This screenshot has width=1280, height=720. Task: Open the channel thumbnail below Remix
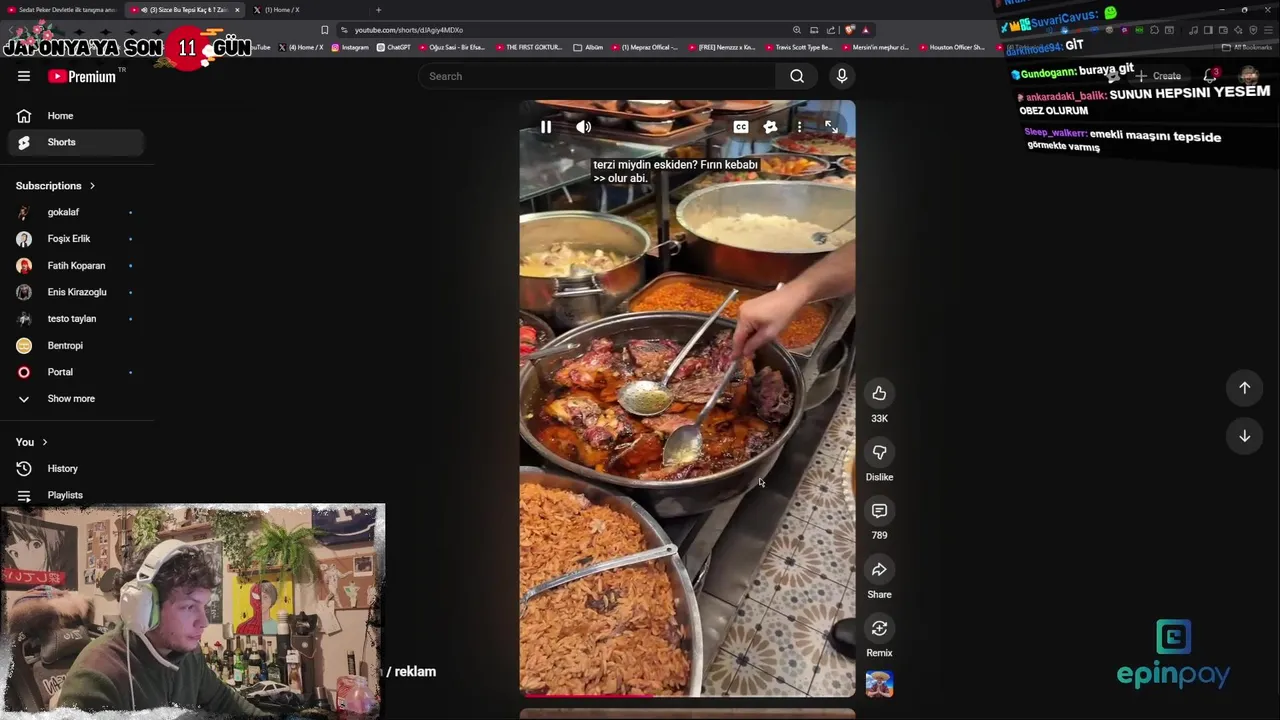879,684
